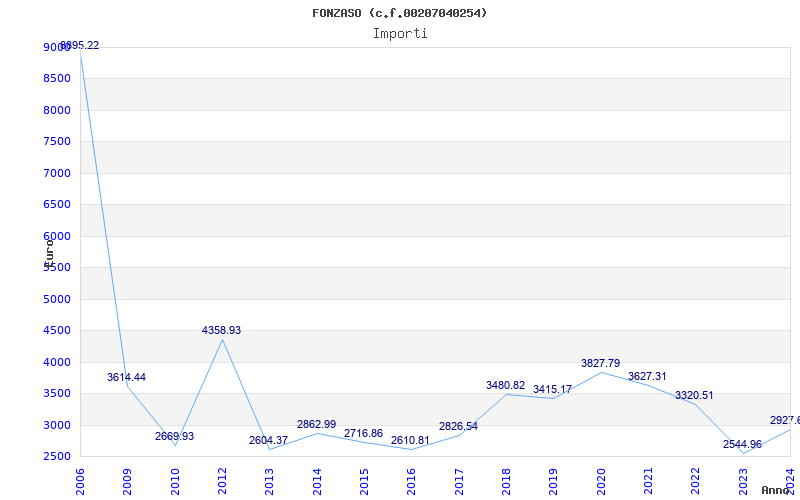Click the Anno axis title
Viewport: 800px width, 500px height.
pyautogui.click(x=776, y=490)
